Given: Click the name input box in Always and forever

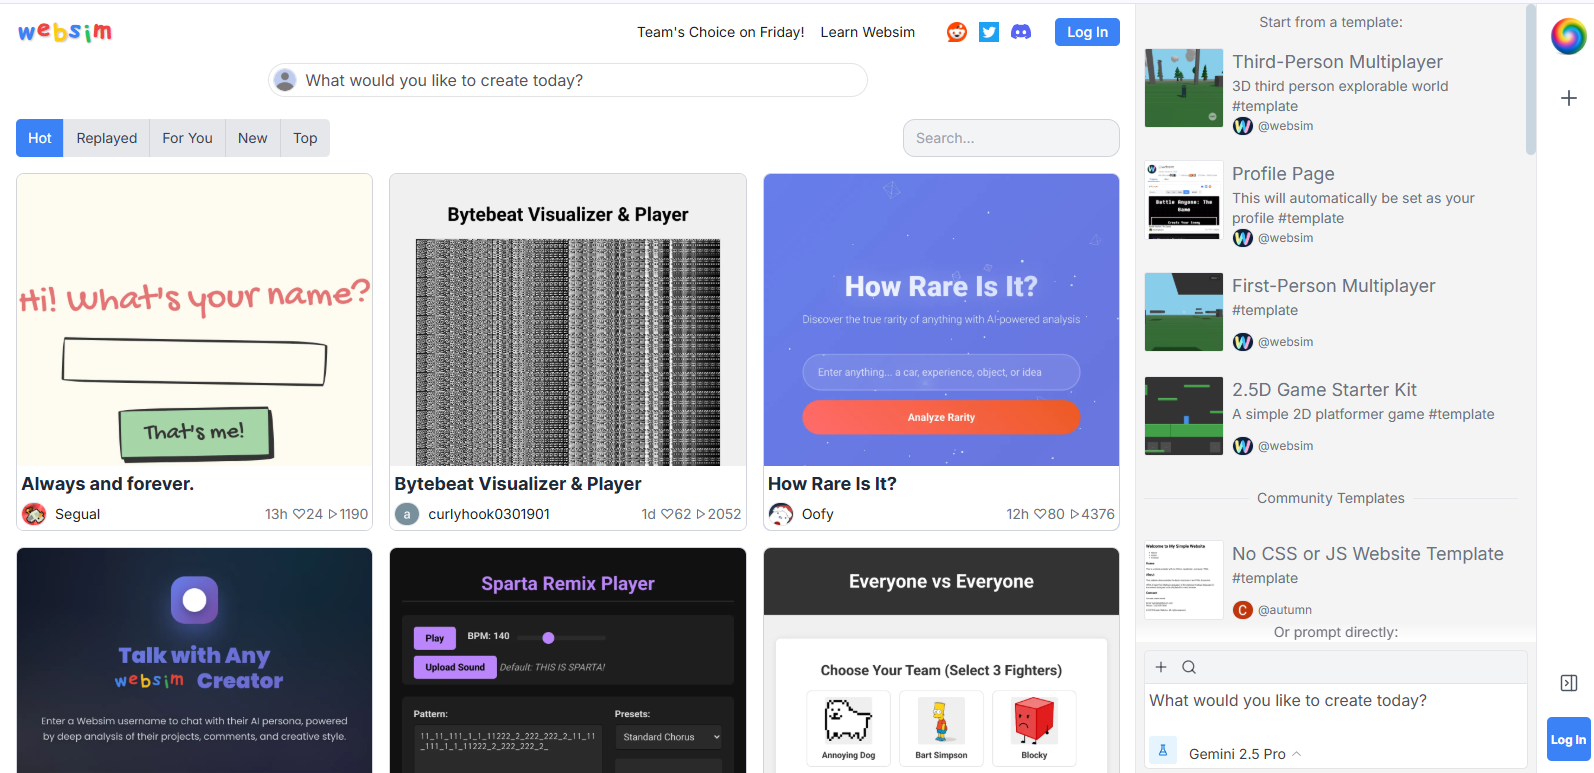Looking at the screenshot, I should tap(194, 361).
